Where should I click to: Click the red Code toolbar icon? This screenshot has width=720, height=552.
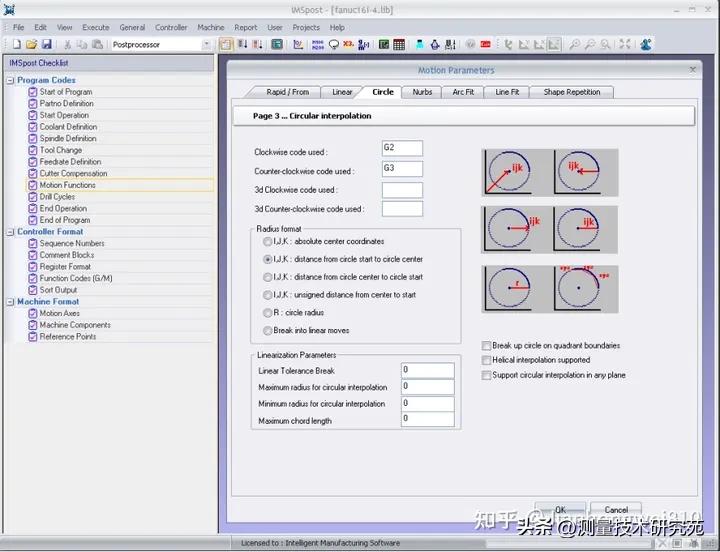click(485, 44)
